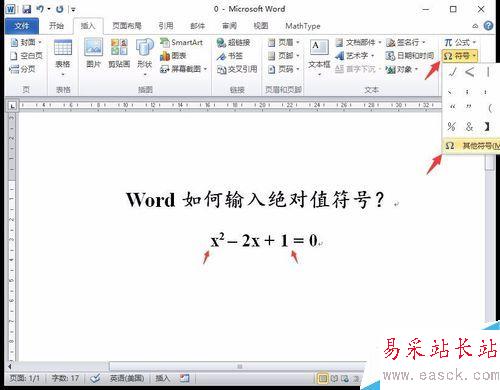Click the macro recording icon in status bar

tap(184, 378)
